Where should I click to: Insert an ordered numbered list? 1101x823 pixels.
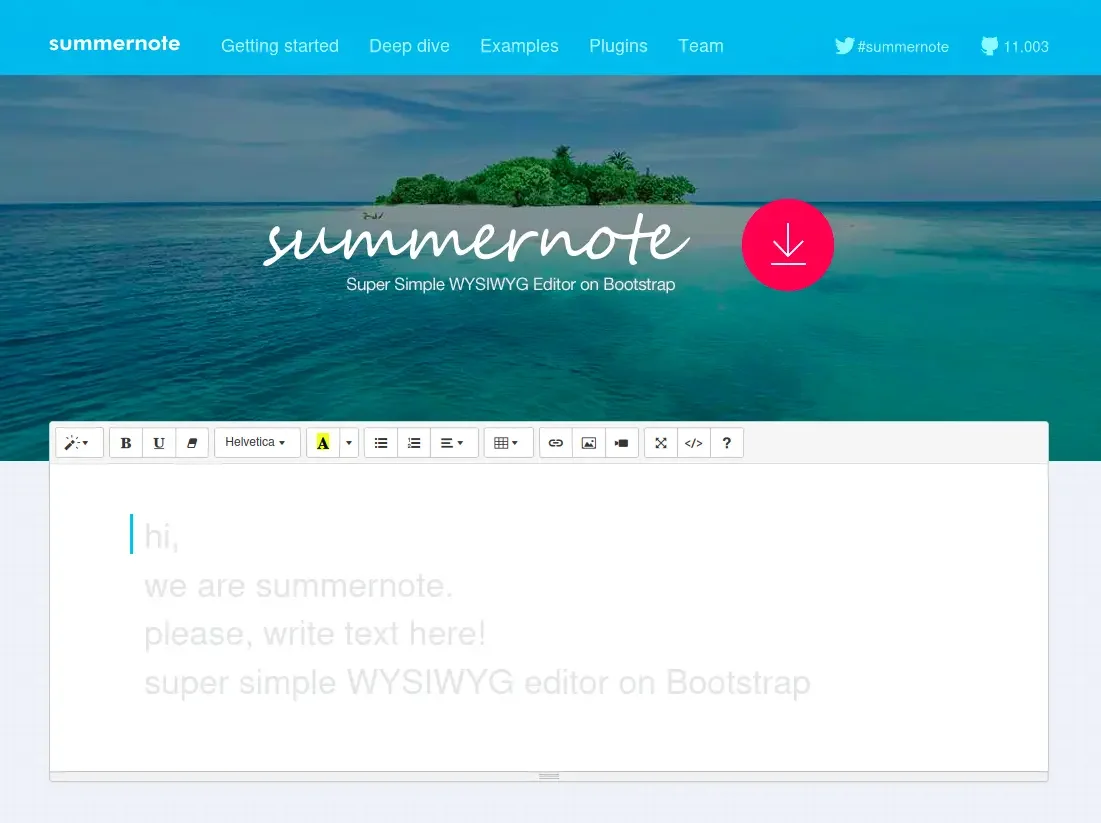[x=414, y=443]
